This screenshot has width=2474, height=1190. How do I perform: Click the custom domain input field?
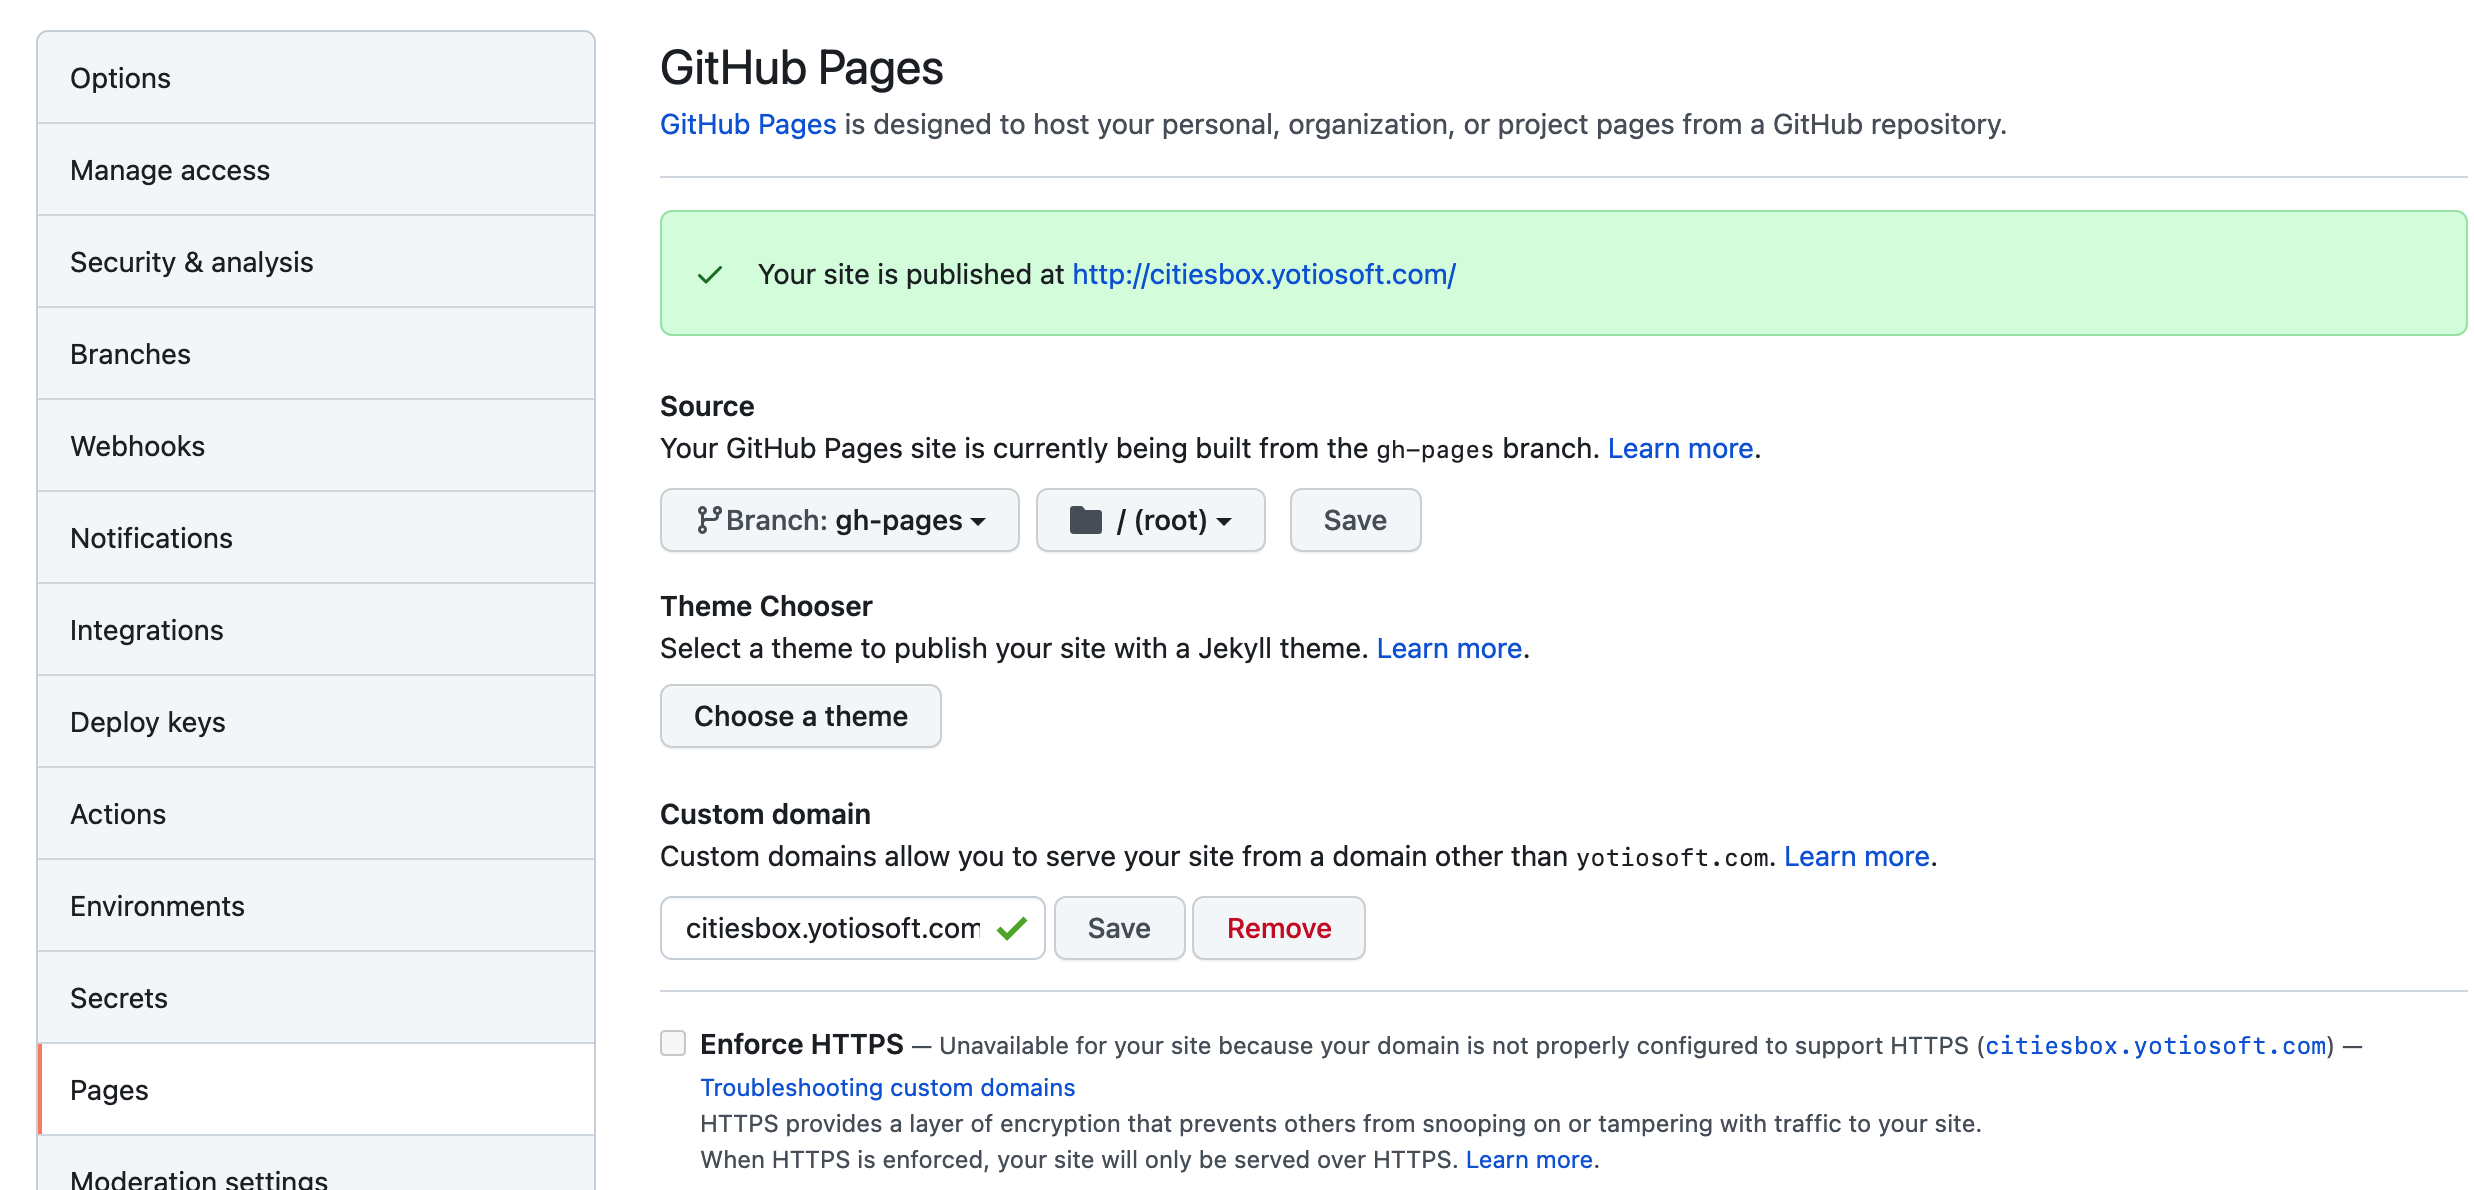(852, 928)
